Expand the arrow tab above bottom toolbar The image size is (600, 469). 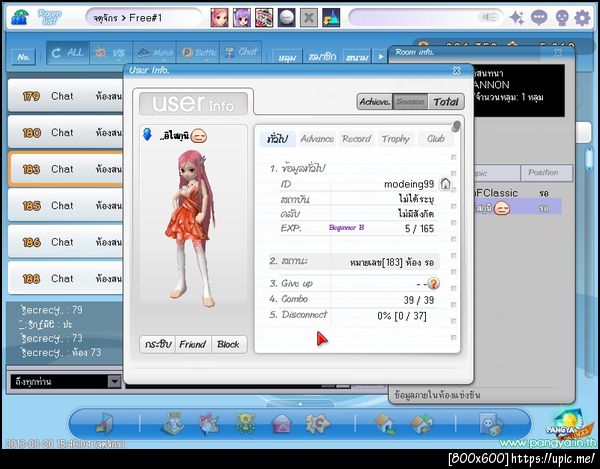tap(300, 403)
